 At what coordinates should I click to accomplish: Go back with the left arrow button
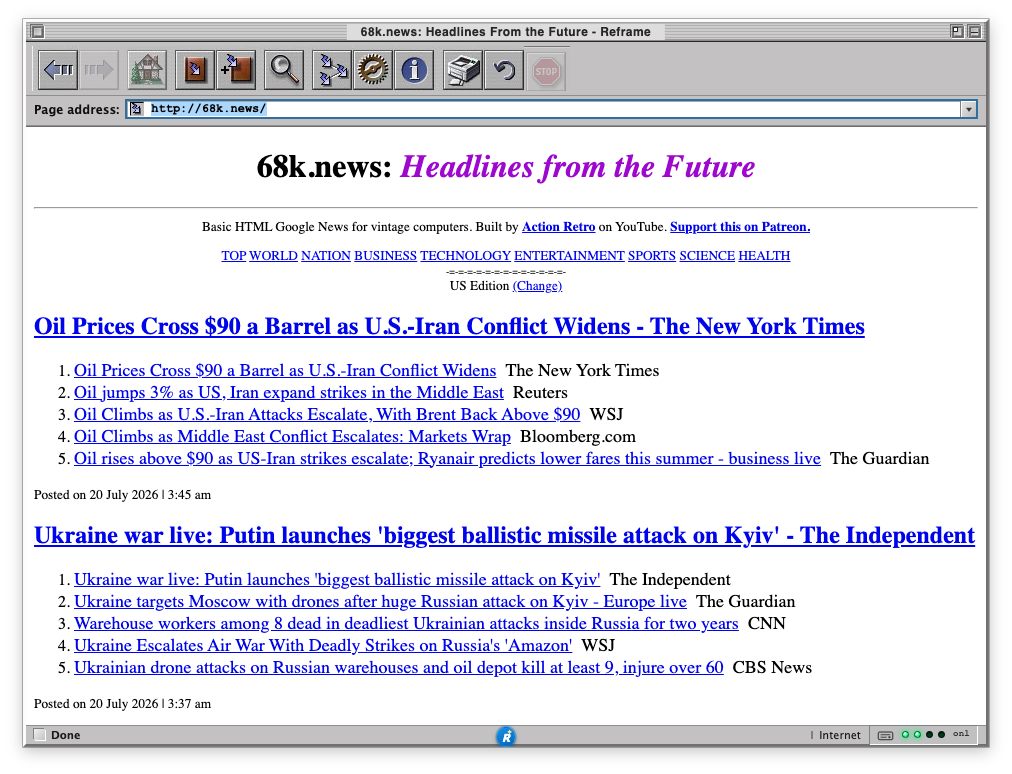pos(58,70)
